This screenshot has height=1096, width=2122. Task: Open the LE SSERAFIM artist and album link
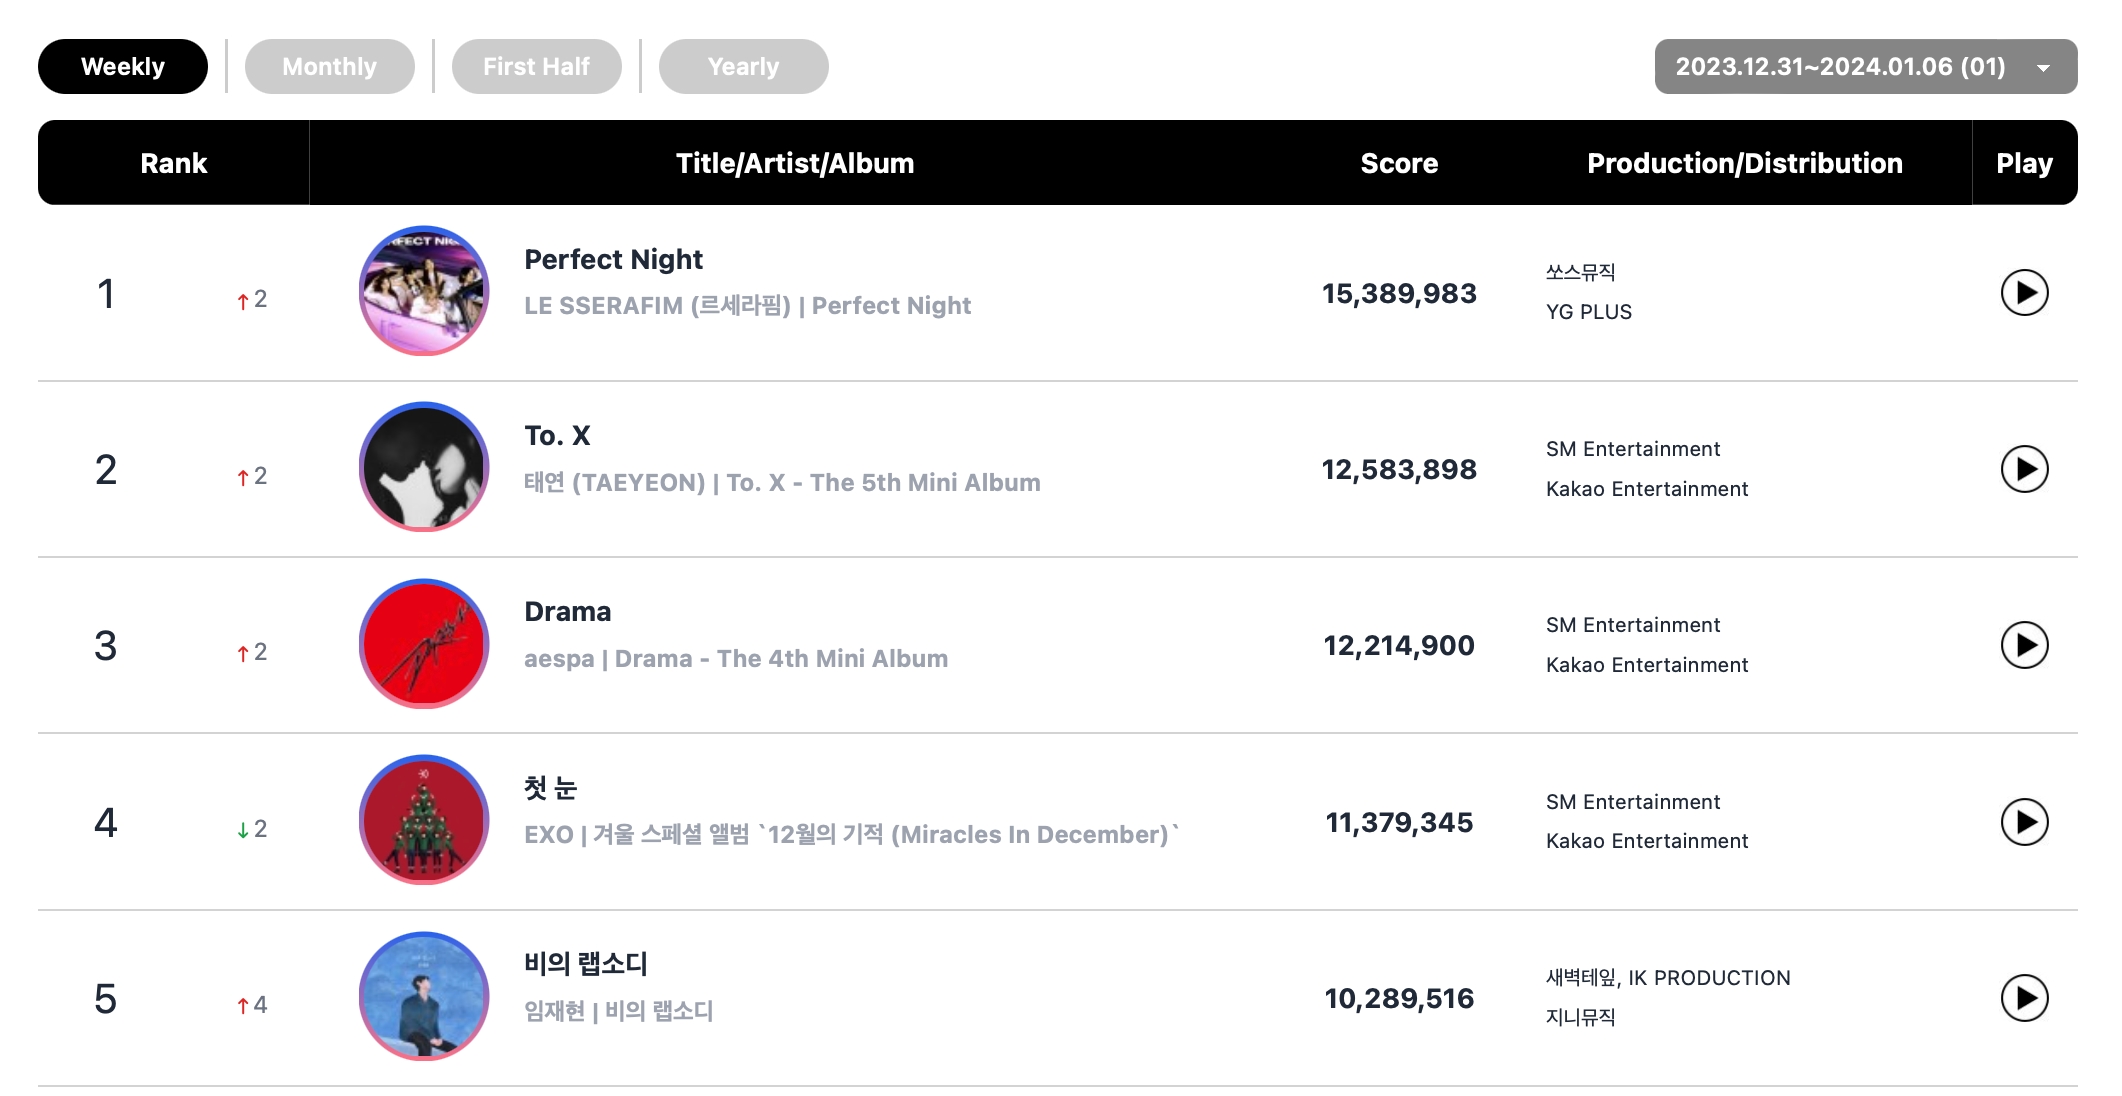747,306
